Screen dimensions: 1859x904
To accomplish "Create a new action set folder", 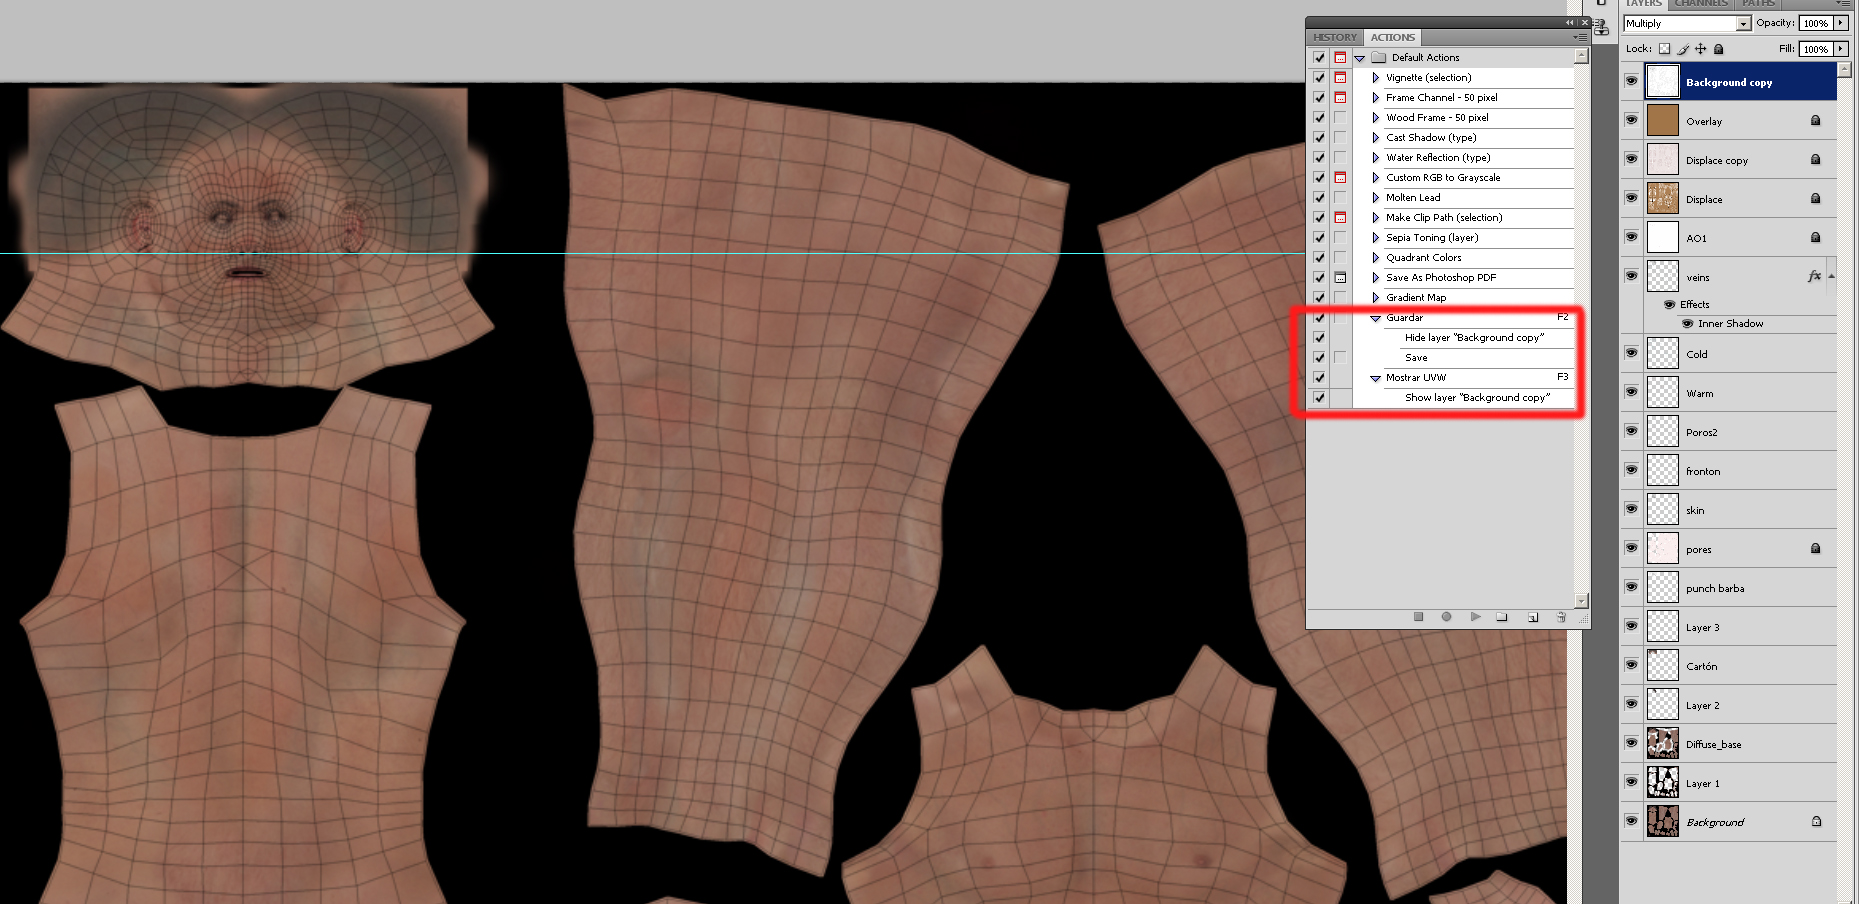I will coord(1502,617).
